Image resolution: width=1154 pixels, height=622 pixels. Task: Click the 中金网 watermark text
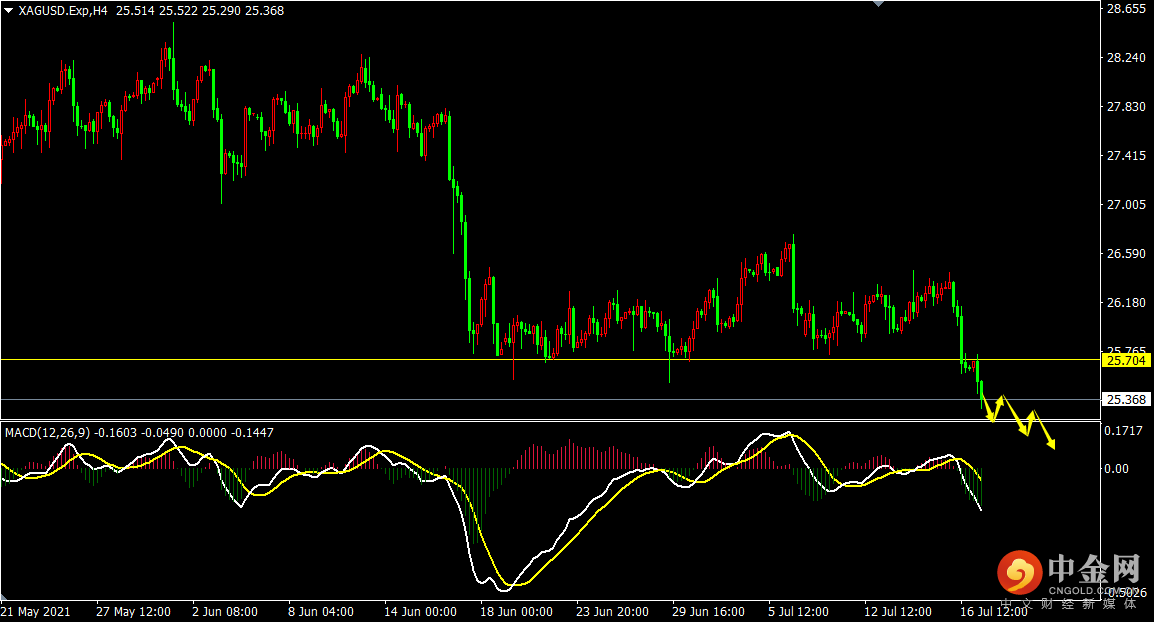[1093, 569]
